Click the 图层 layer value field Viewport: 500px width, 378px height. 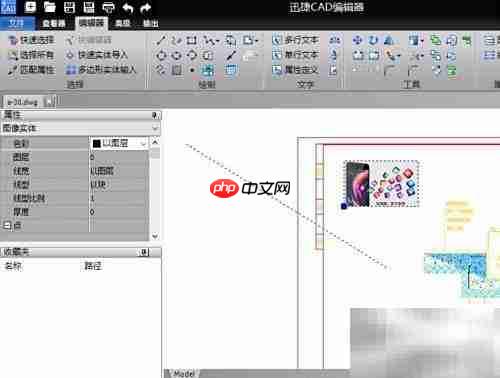pyautogui.click(x=119, y=157)
